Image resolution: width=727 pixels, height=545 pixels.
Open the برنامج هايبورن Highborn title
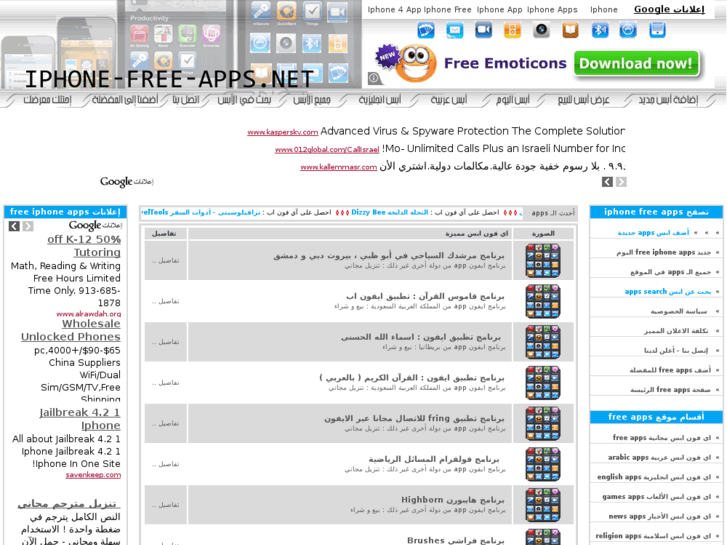453,500
